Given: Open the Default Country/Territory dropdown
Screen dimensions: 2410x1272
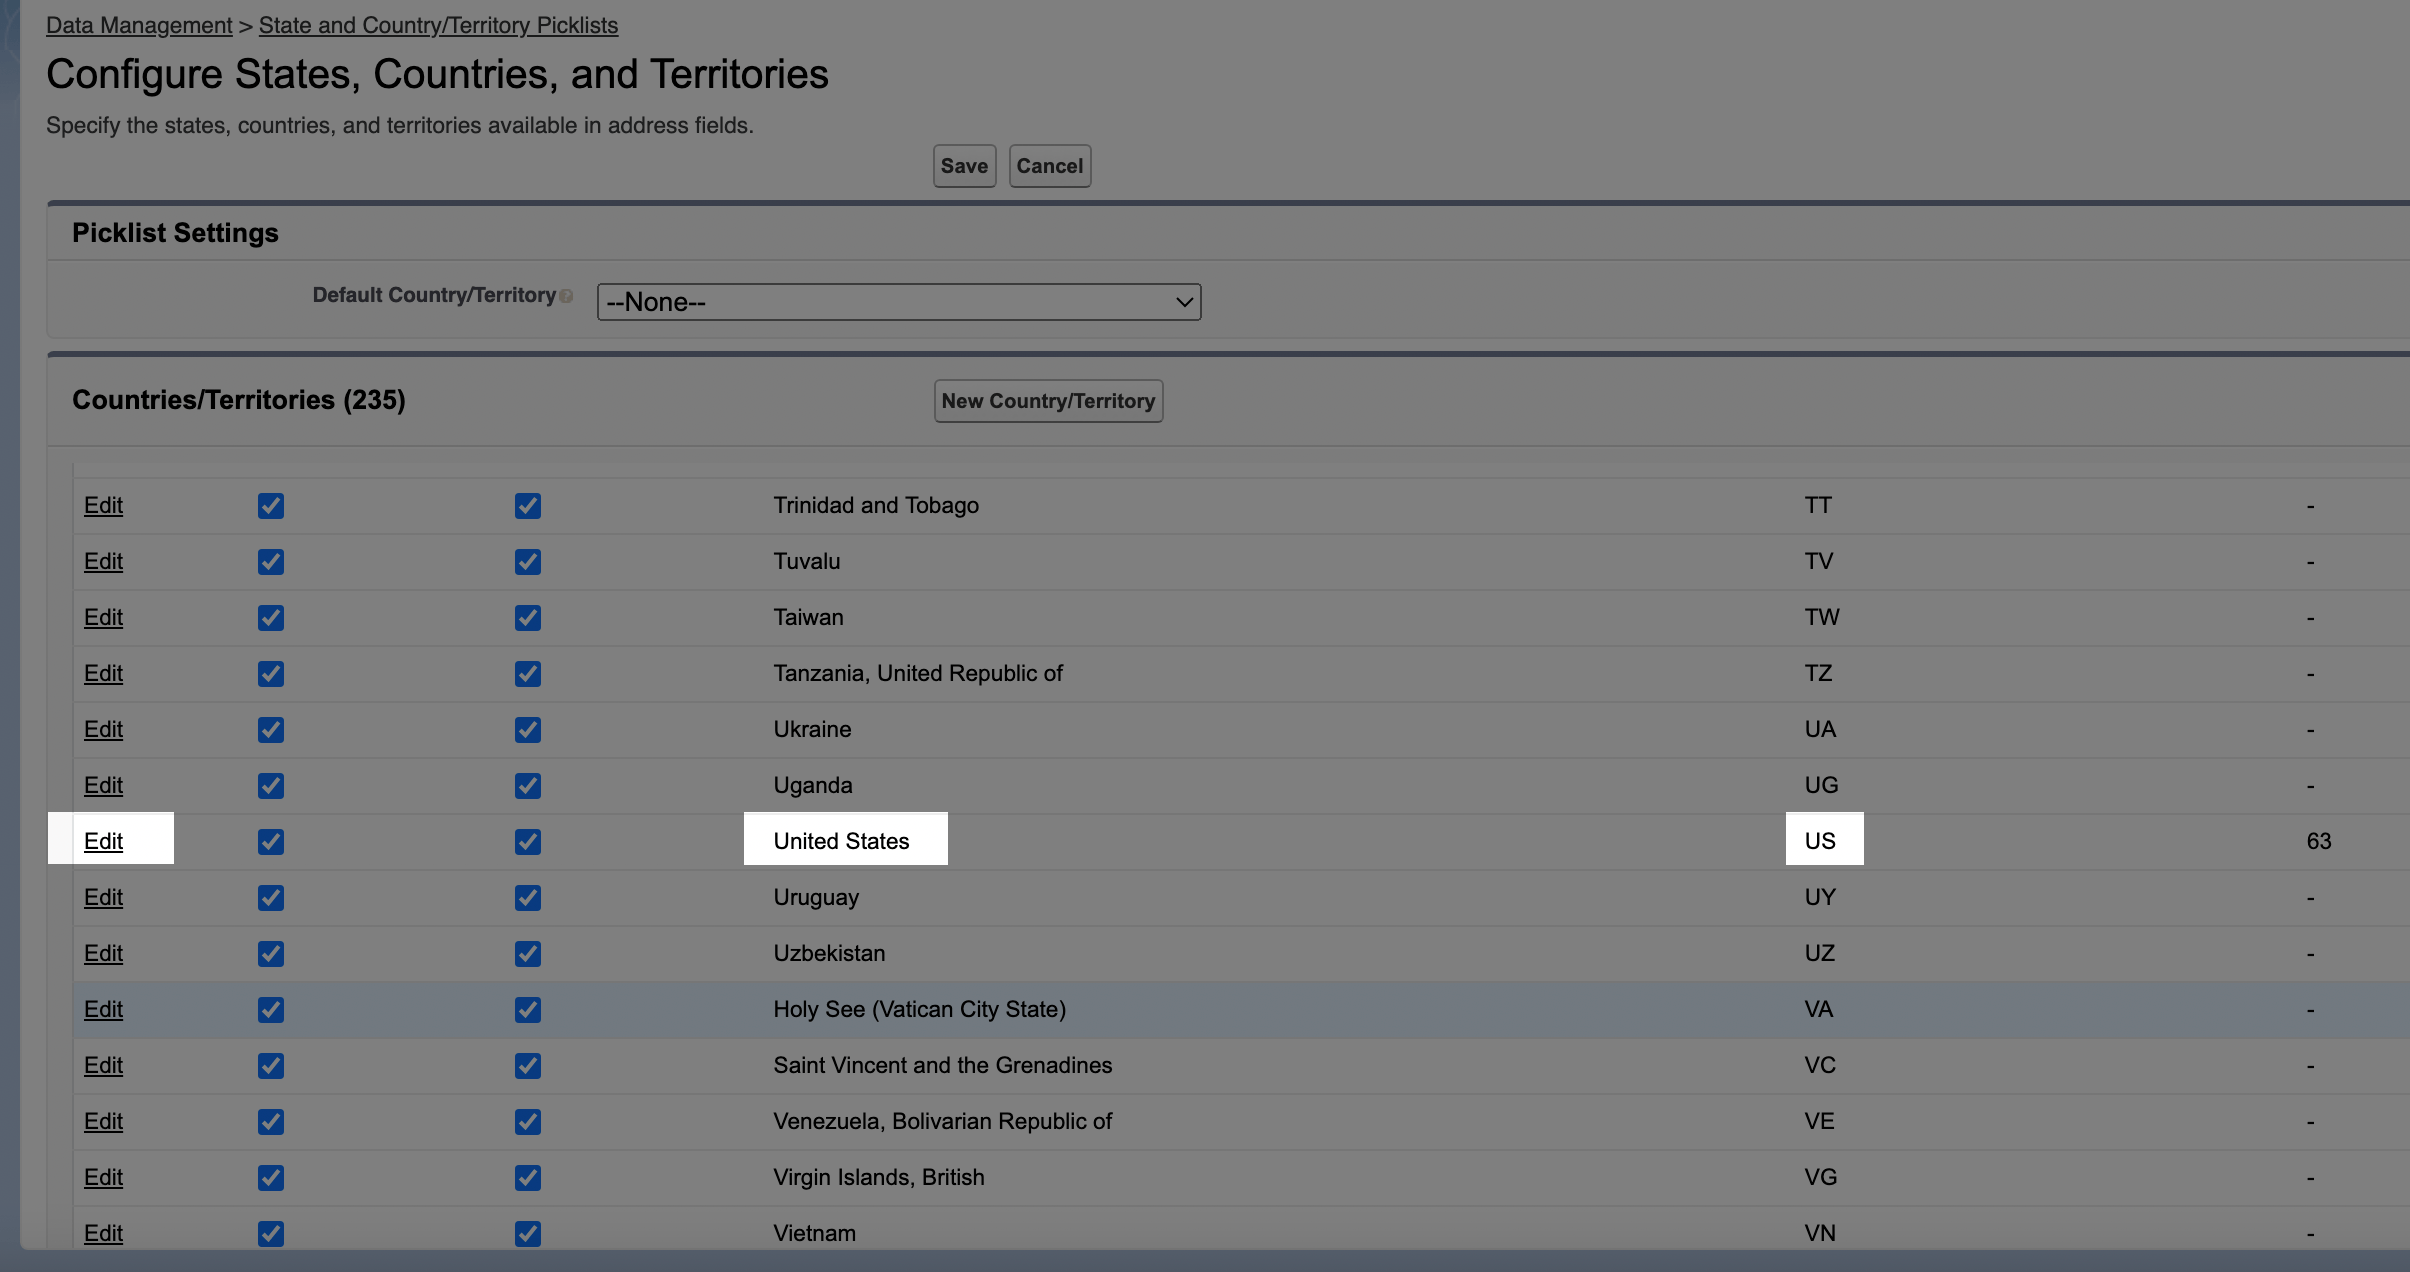Looking at the screenshot, I should pos(898,302).
